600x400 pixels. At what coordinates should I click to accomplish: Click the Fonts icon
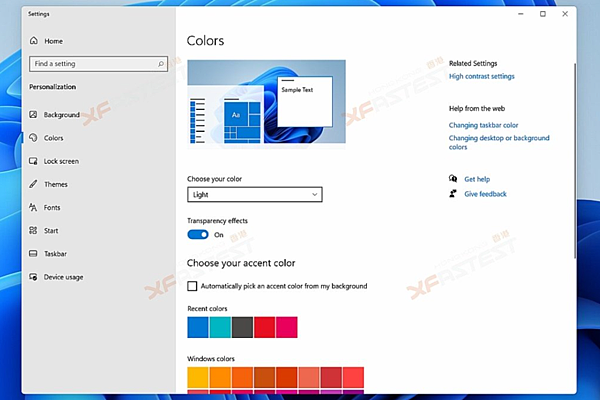pyautogui.click(x=33, y=207)
